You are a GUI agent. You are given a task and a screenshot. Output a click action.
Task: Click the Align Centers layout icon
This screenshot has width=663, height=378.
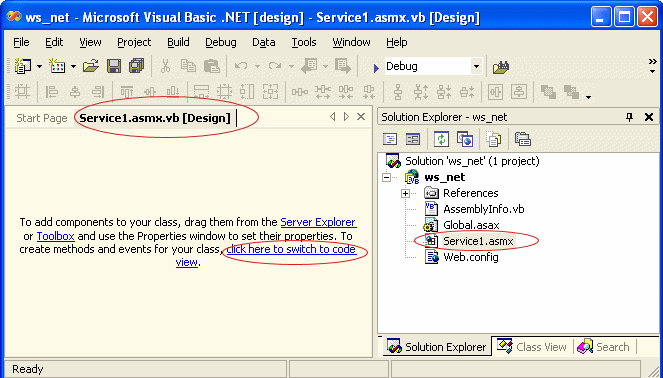click(75, 91)
